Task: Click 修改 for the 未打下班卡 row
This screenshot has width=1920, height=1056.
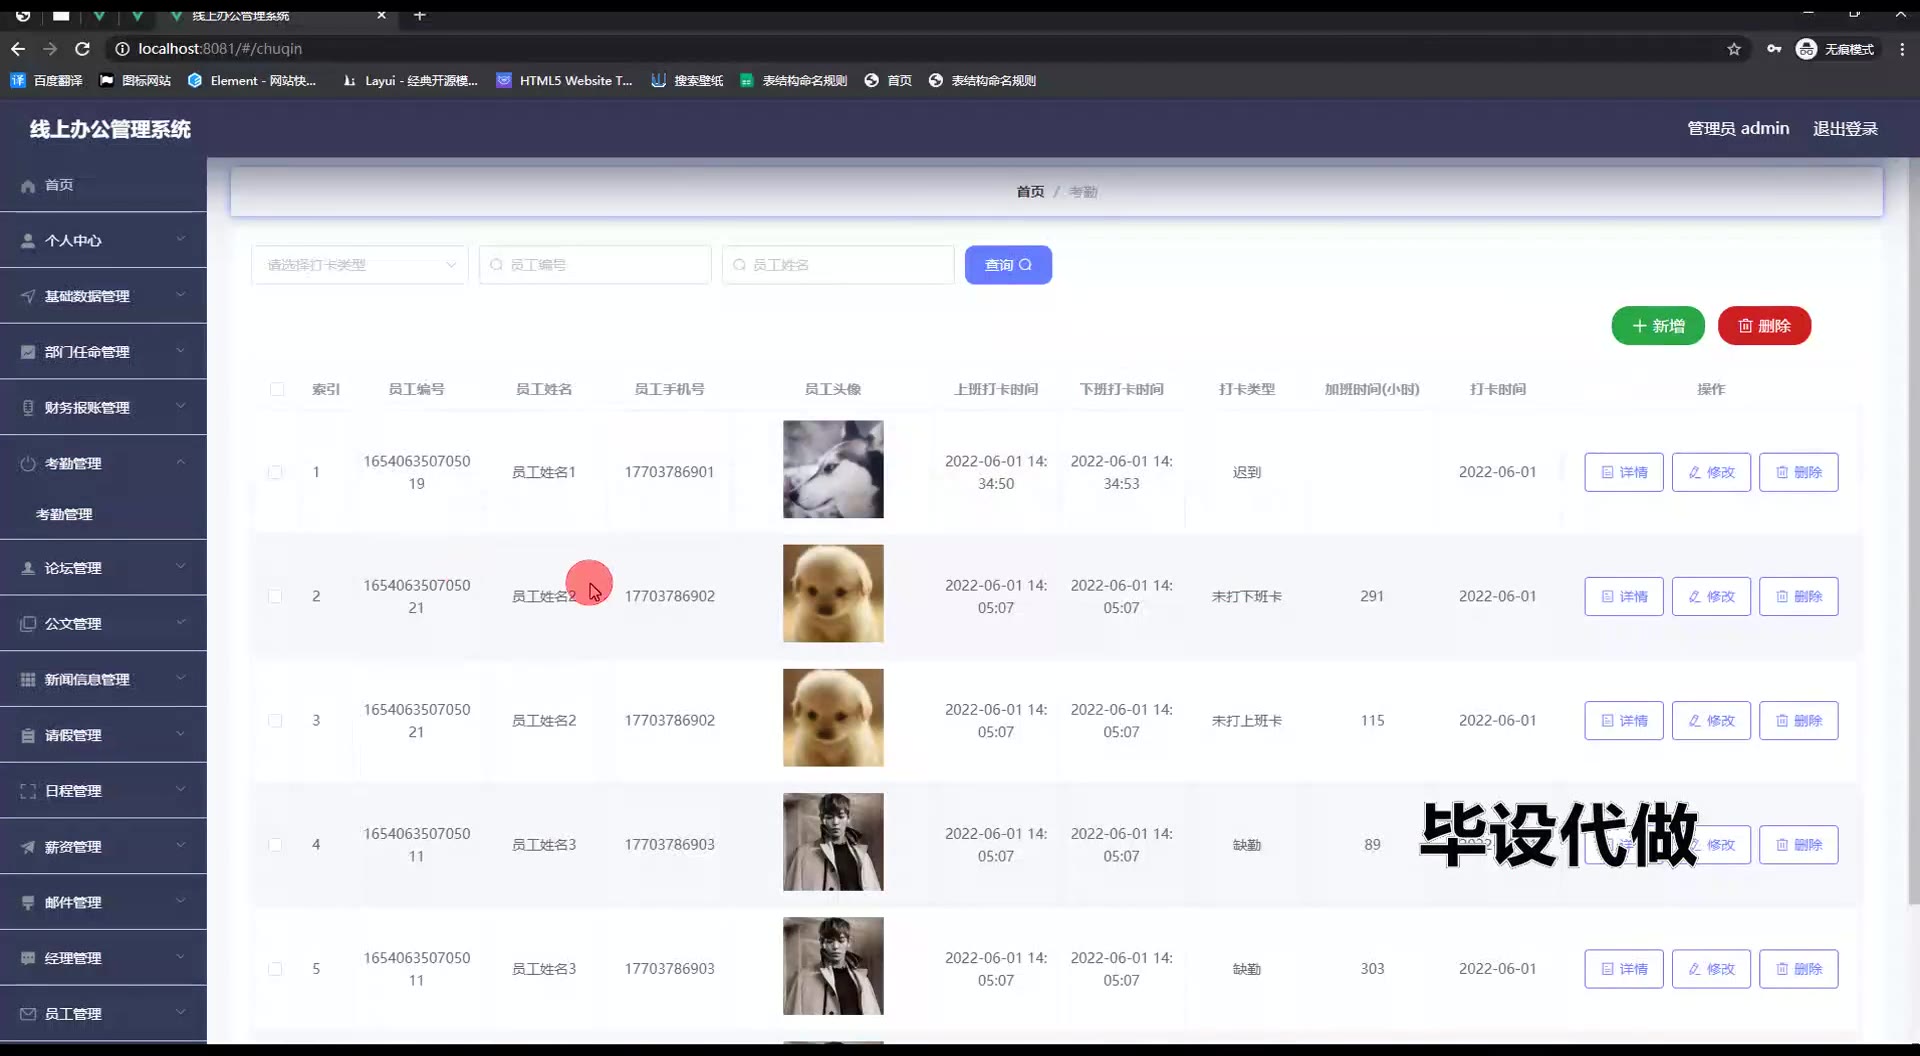Action: tap(1711, 596)
